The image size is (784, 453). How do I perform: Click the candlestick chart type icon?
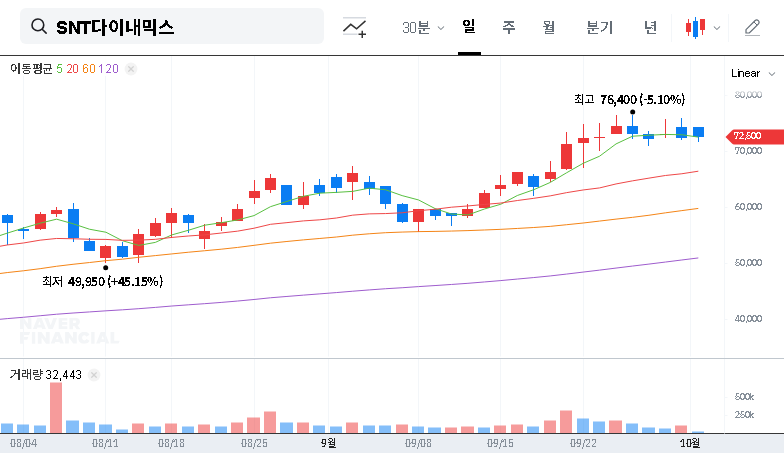click(x=695, y=27)
